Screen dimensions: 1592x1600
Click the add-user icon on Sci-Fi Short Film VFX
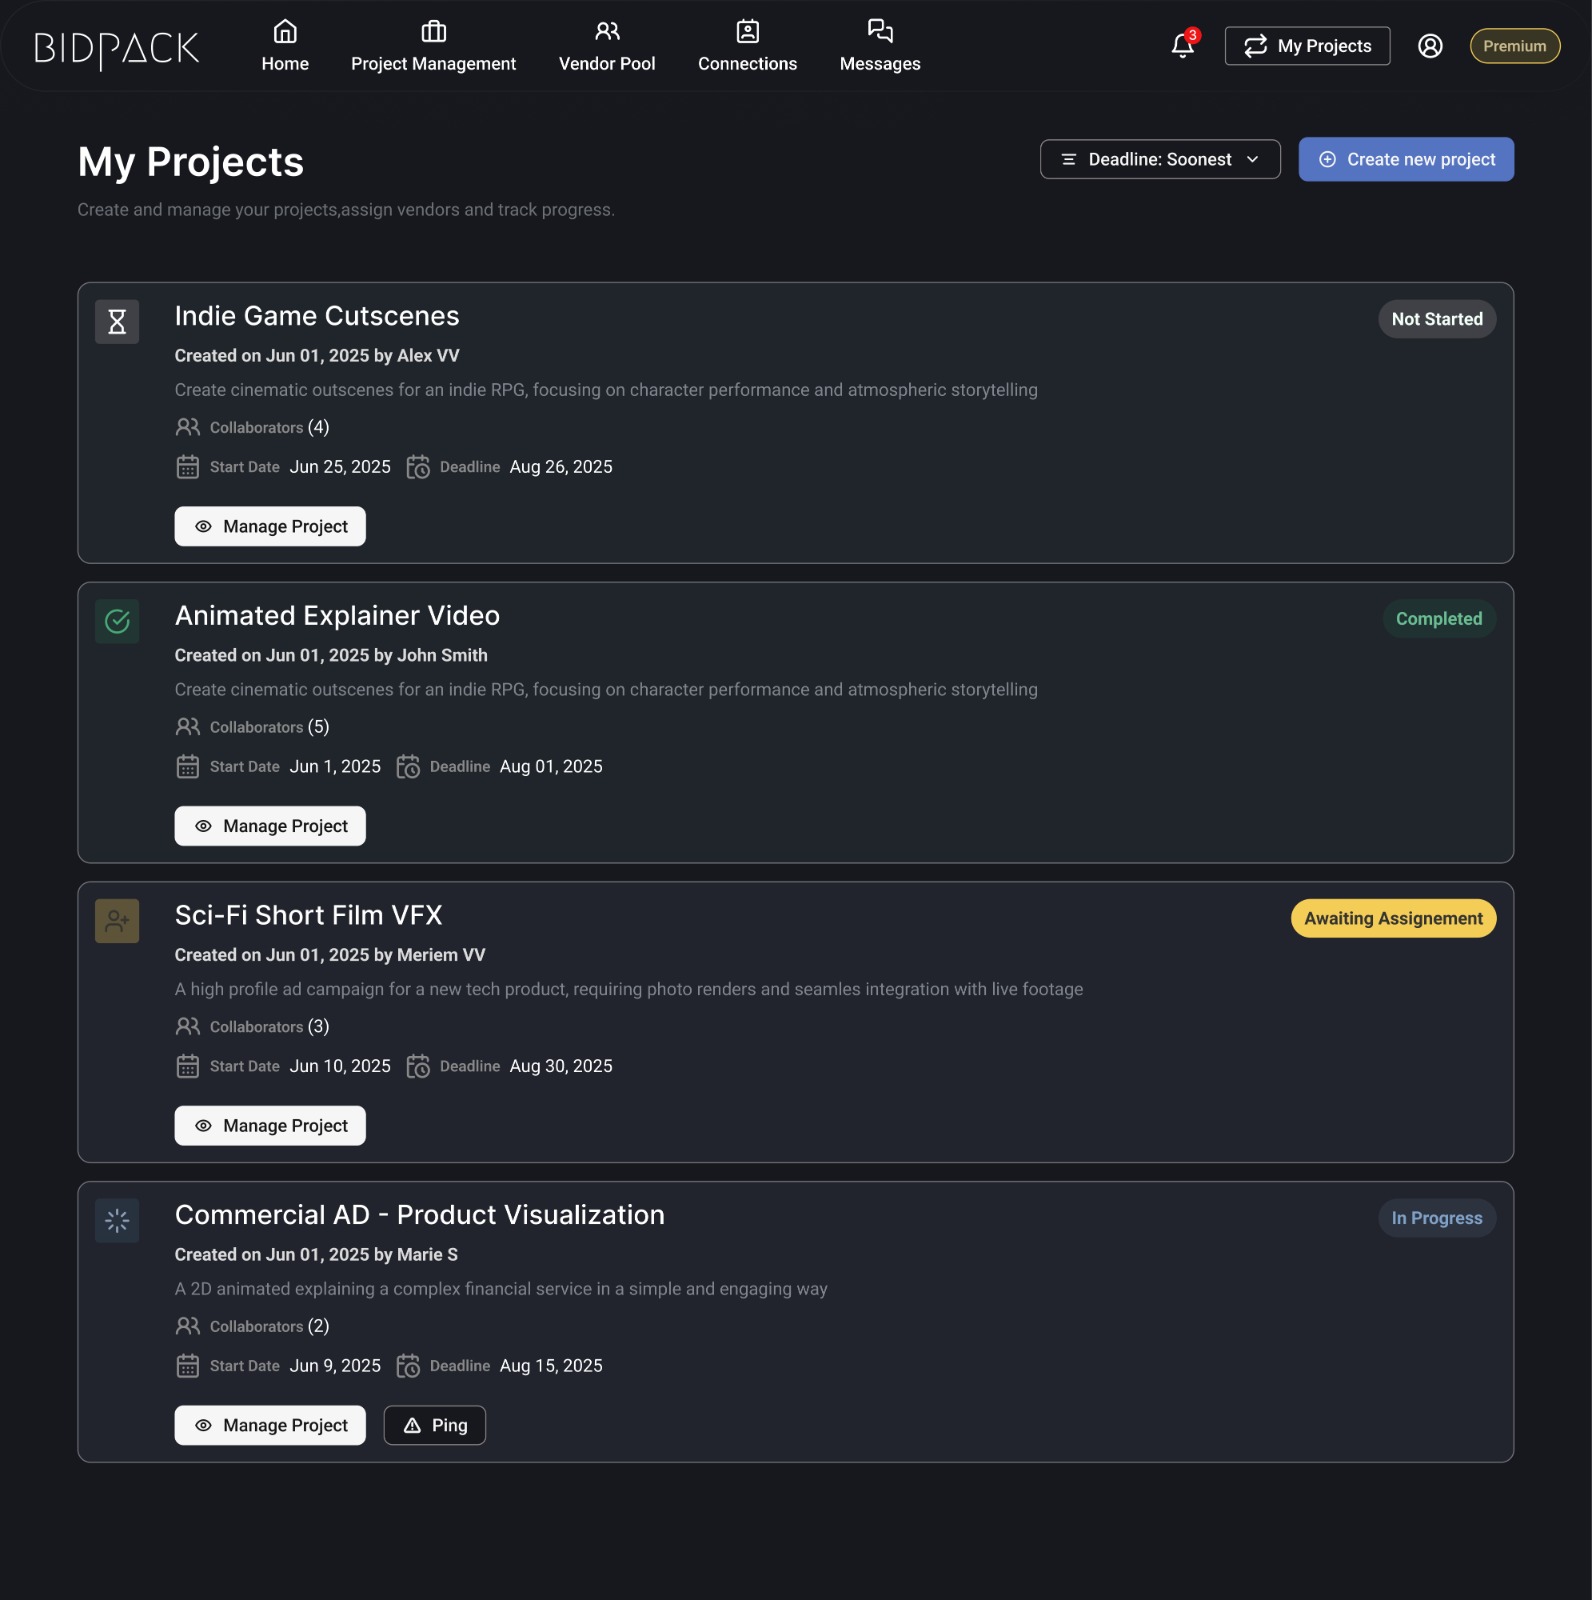tap(117, 921)
